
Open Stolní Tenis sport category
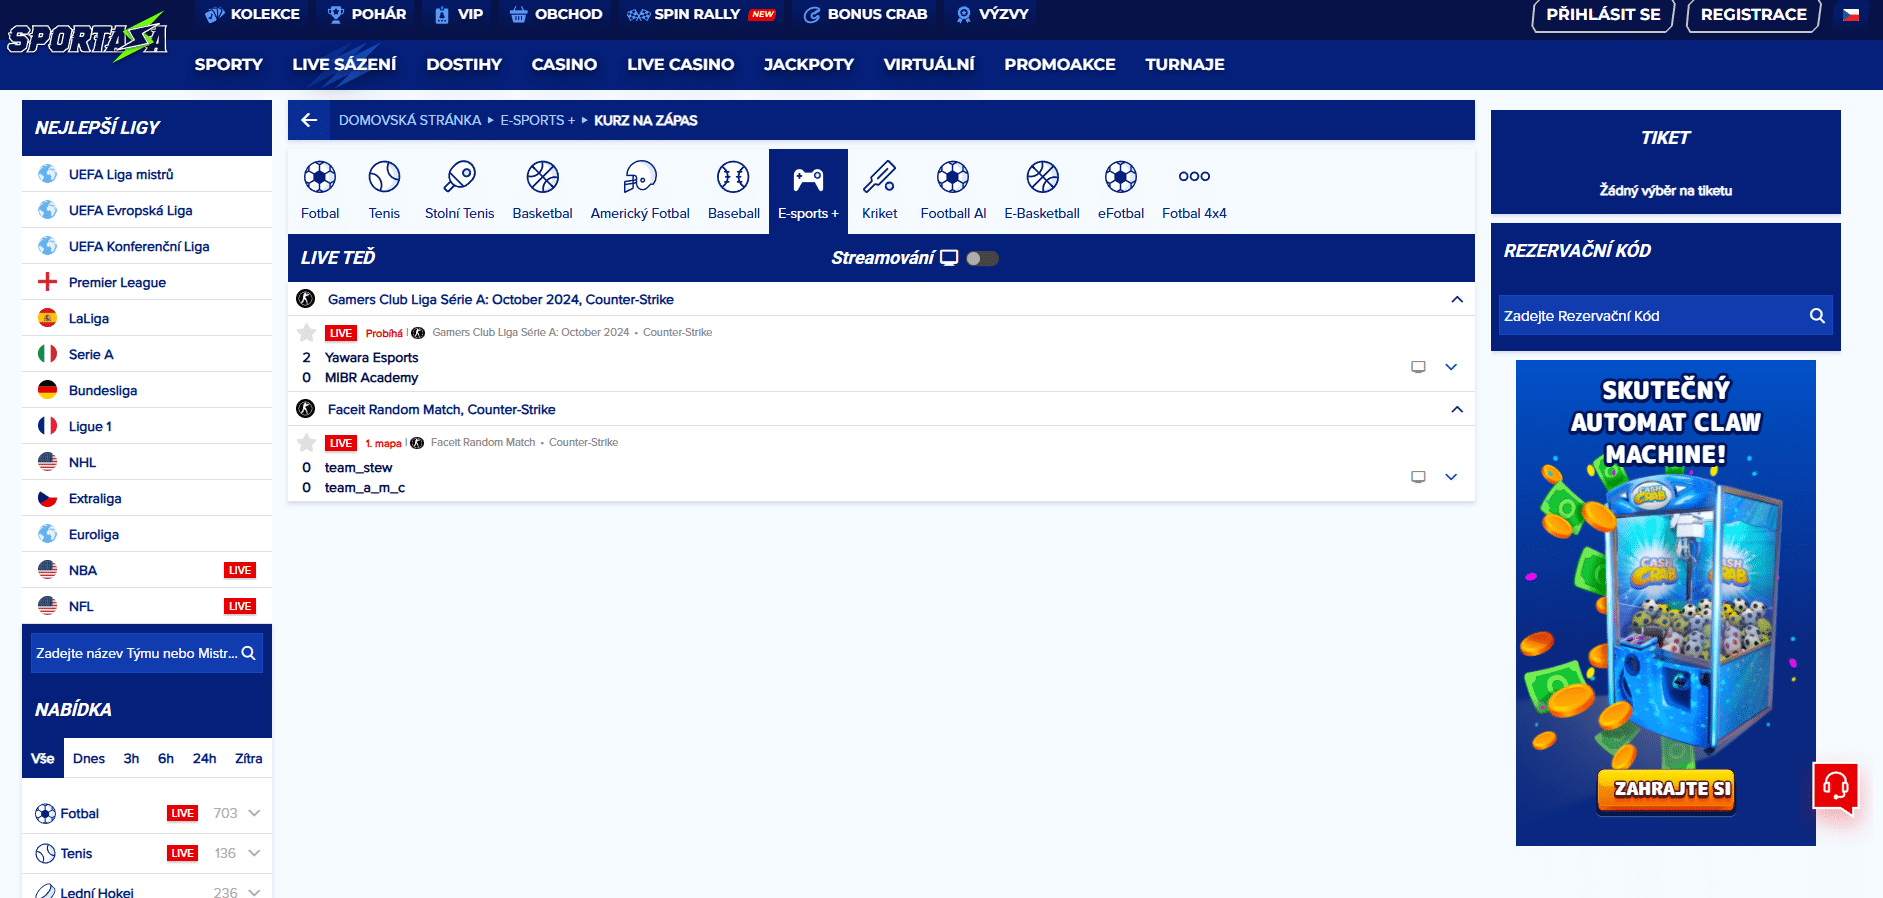tap(459, 191)
